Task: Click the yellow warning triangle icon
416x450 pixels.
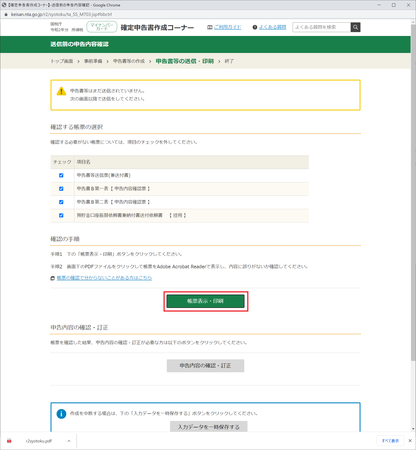Action: click(x=61, y=91)
